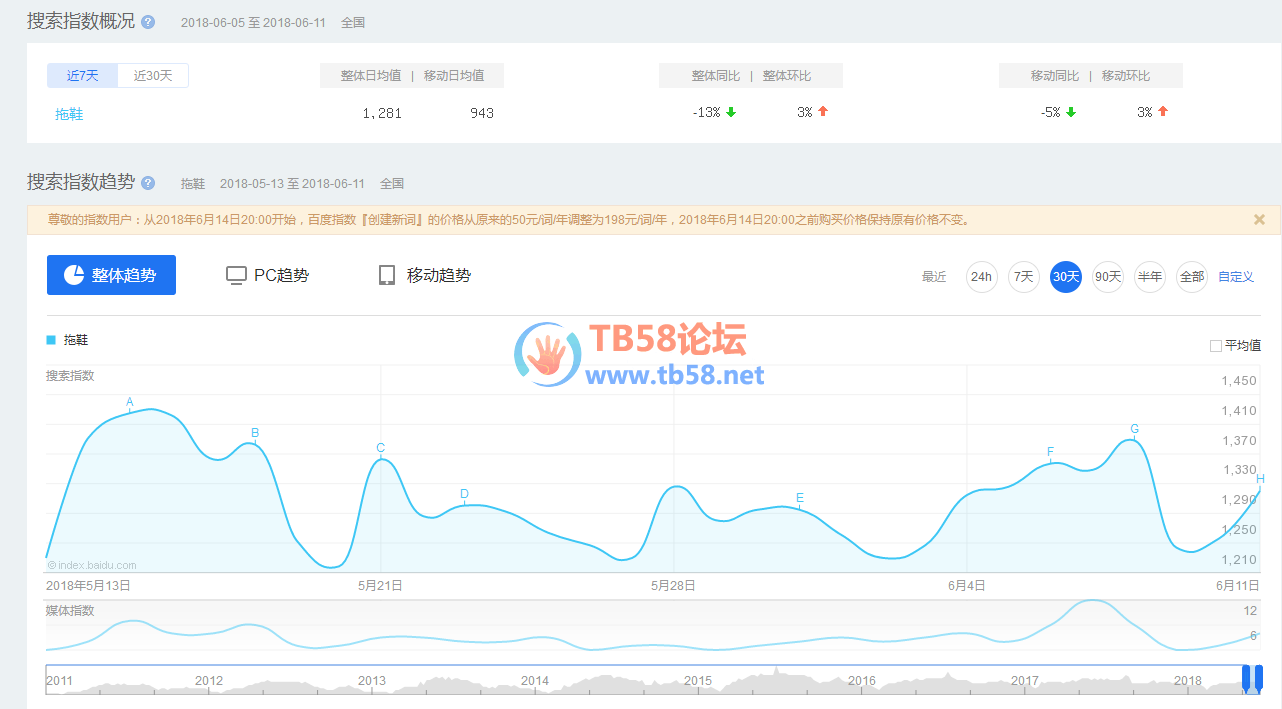Select the 7天 time range

[1023, 277]
